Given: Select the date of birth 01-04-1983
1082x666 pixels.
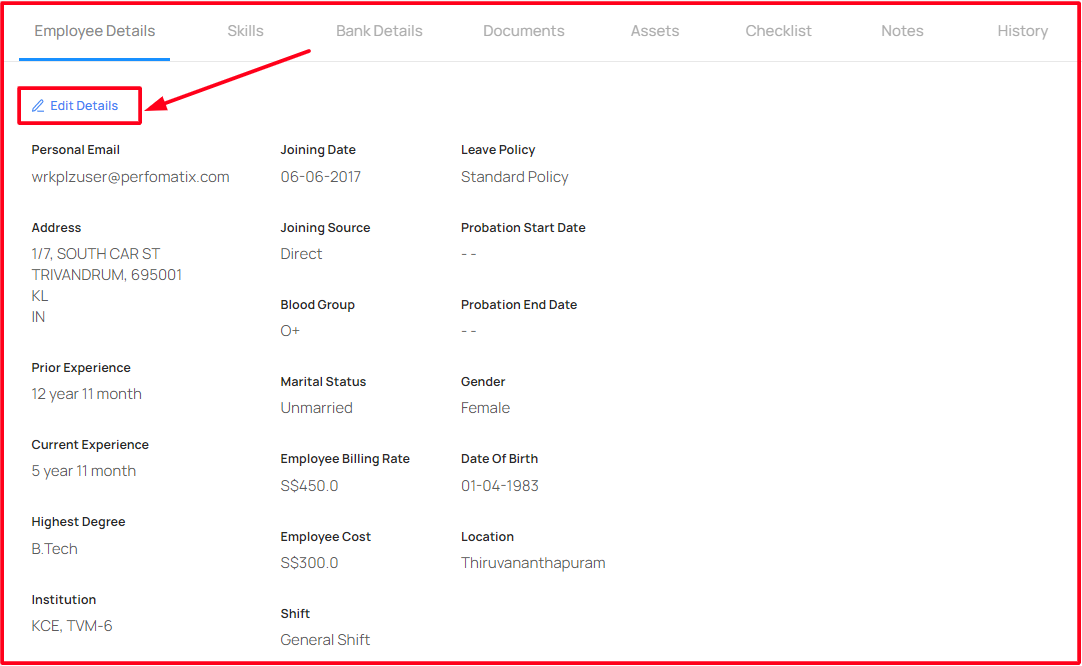Looking at the screenshot, I should [500, 486].
